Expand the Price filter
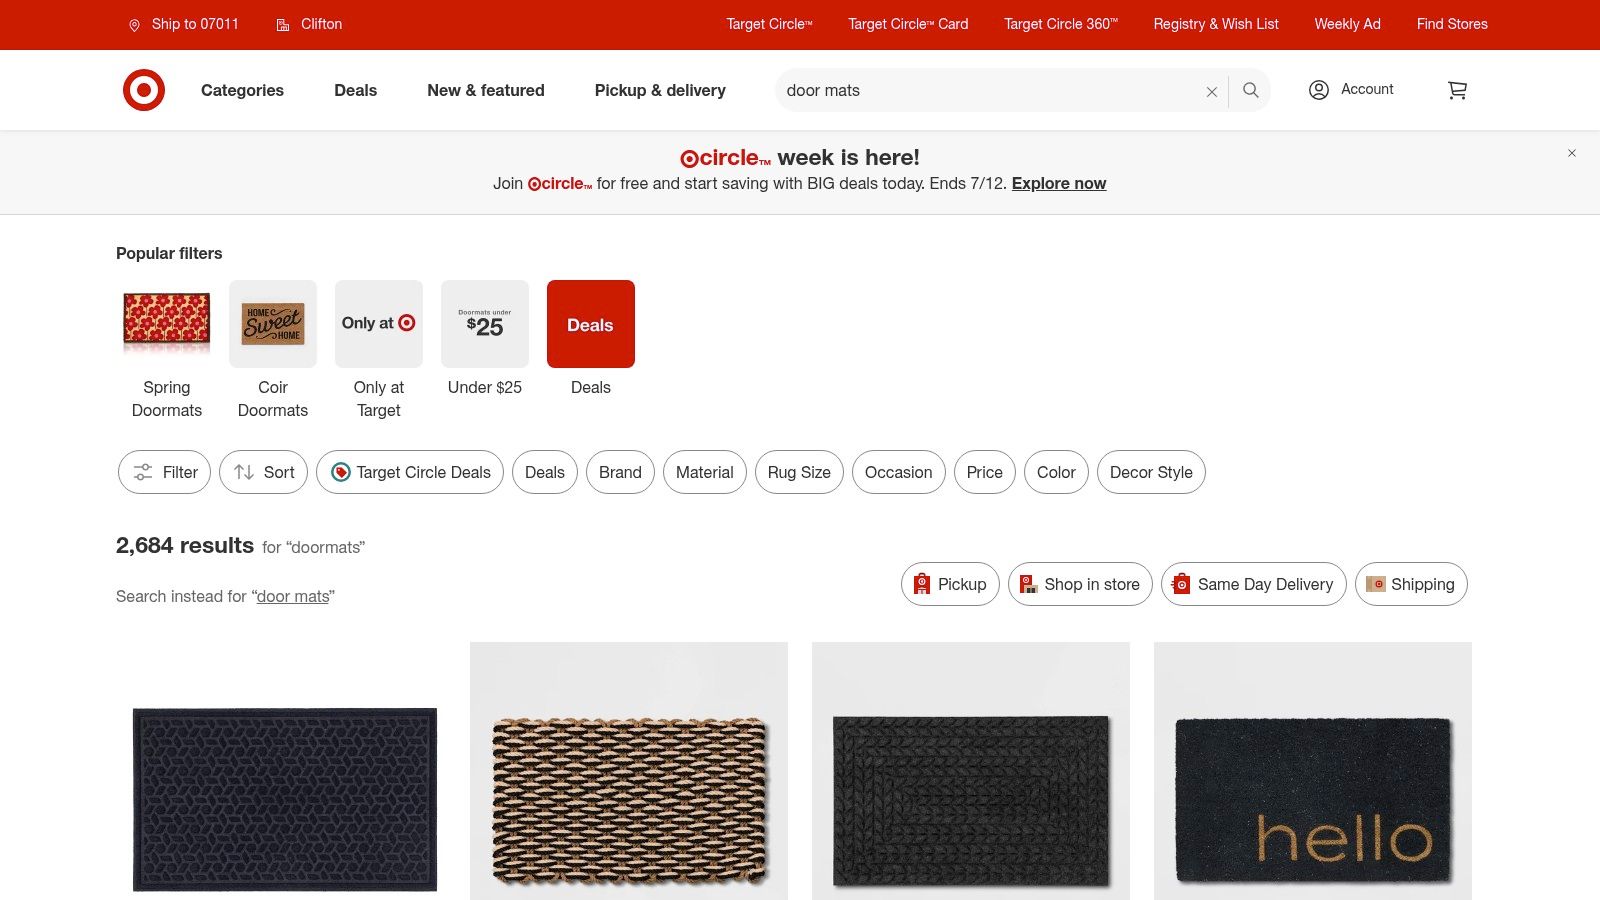 [985, 472]
